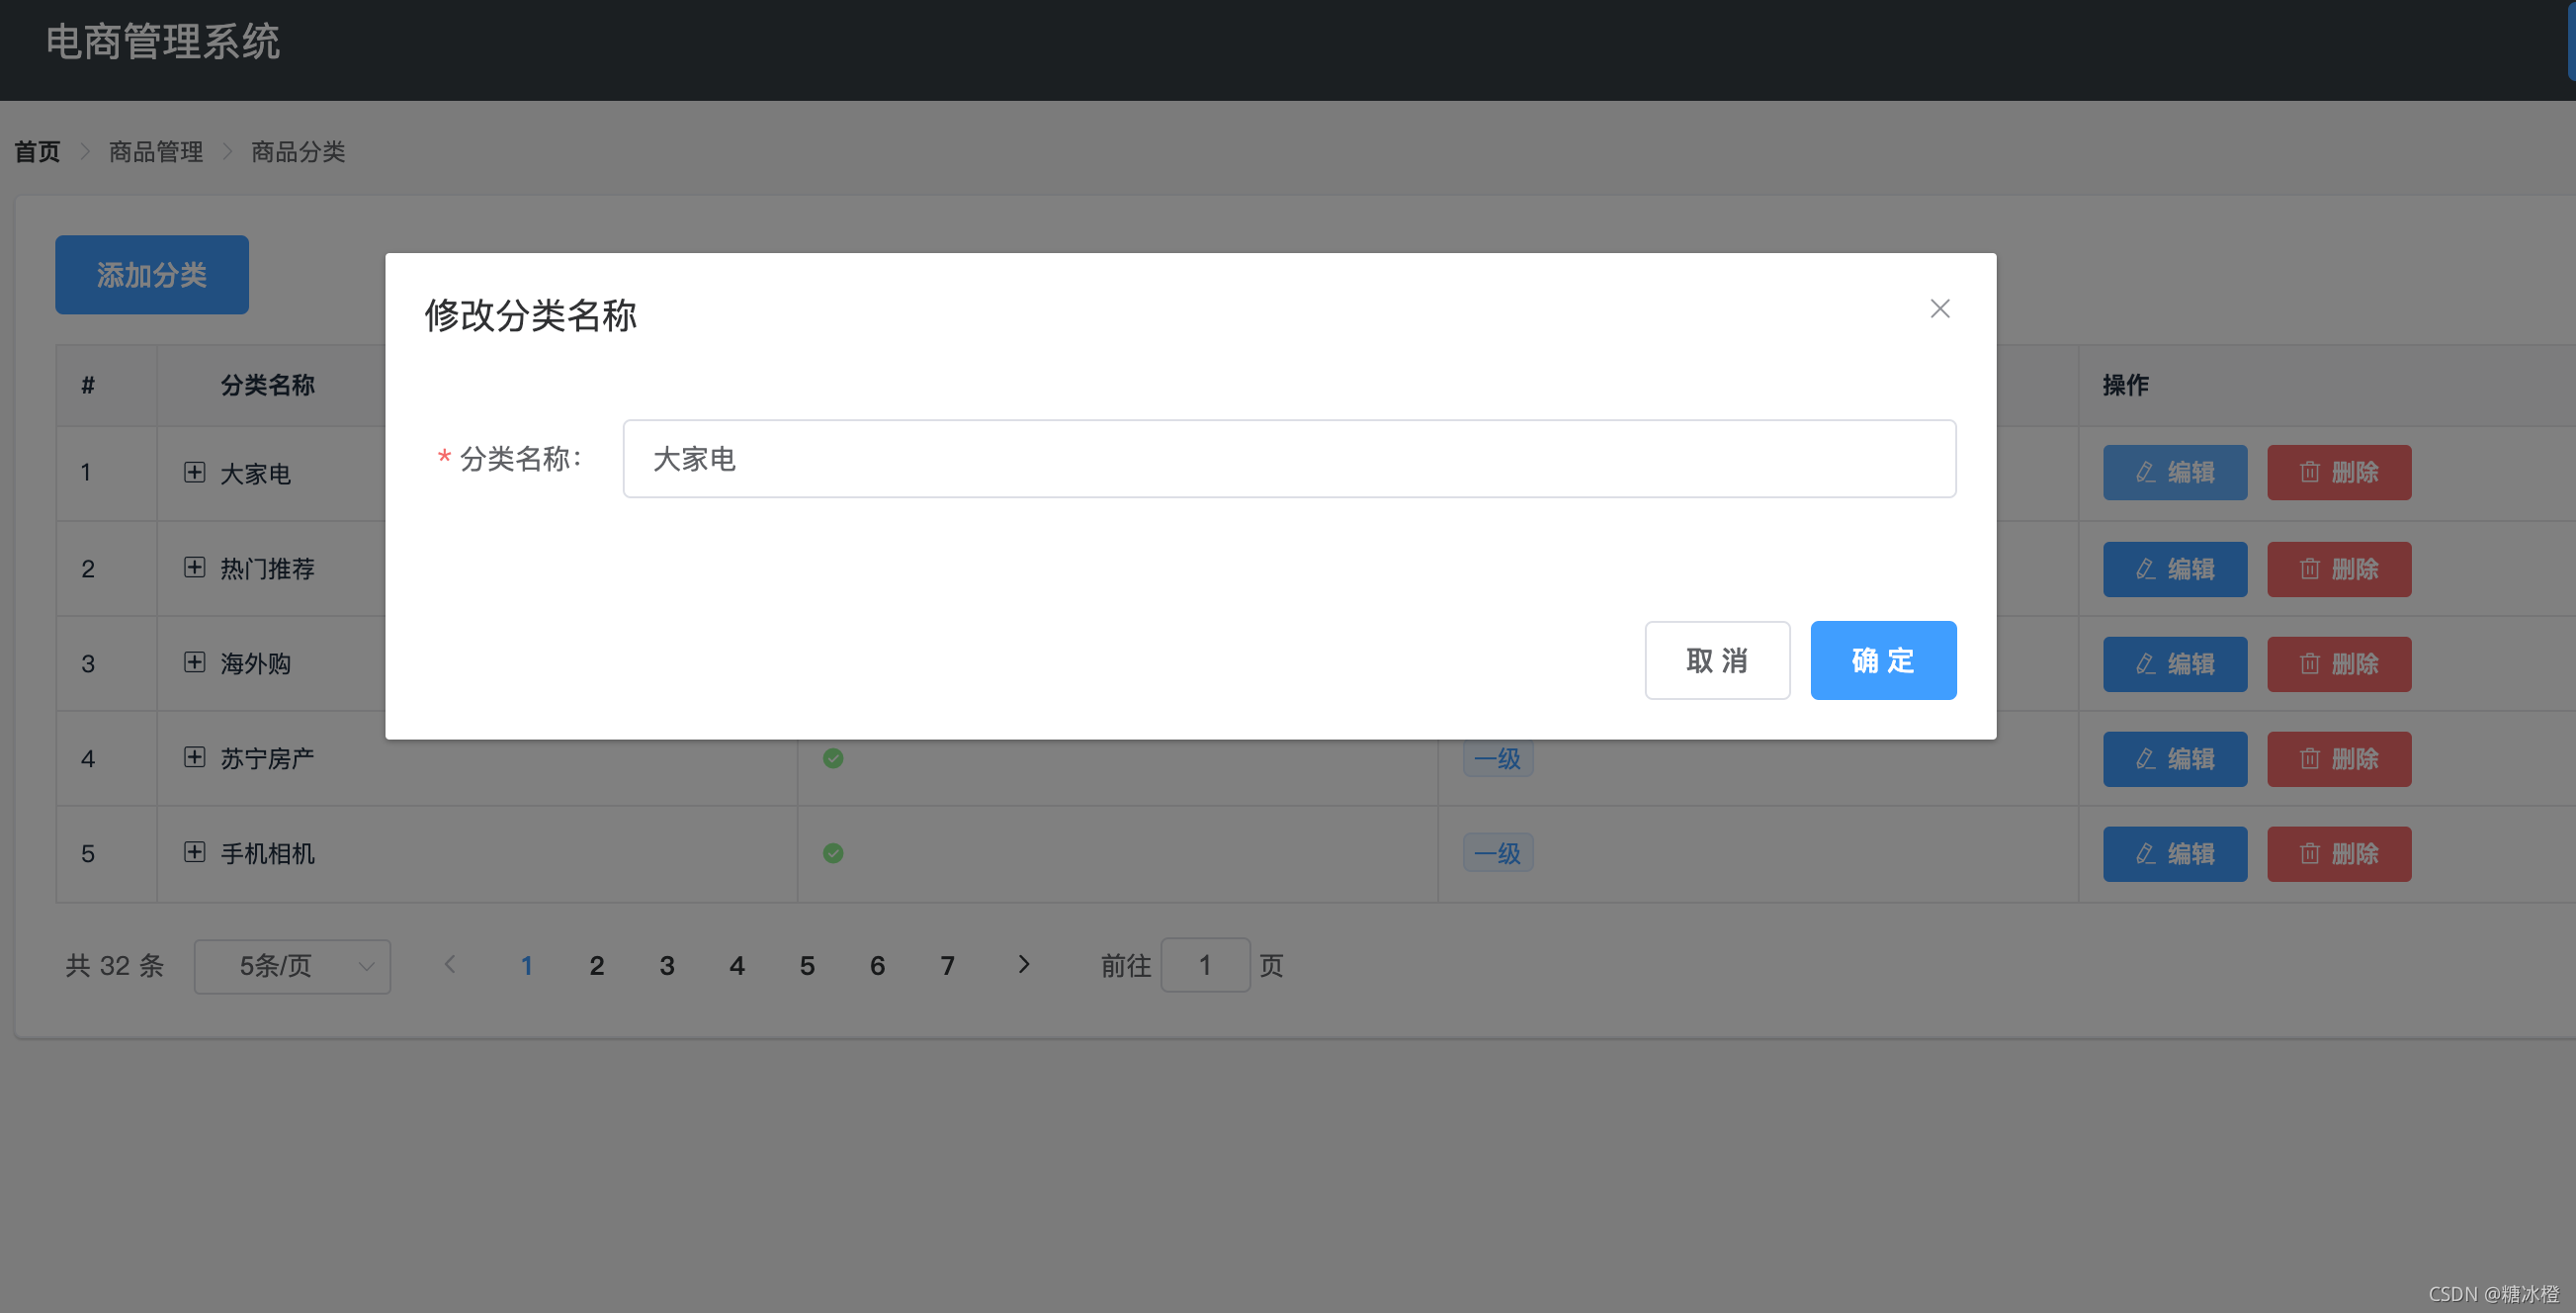This screenshot has width=2576, height=1313.
Task: Confirm with the 确定 button
Action: [x=1883, y=660]
